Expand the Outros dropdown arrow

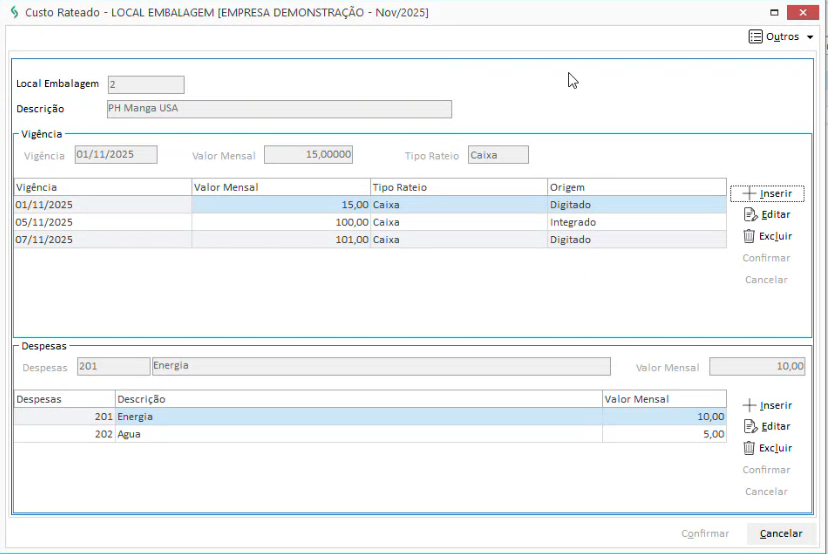(809, 37)
